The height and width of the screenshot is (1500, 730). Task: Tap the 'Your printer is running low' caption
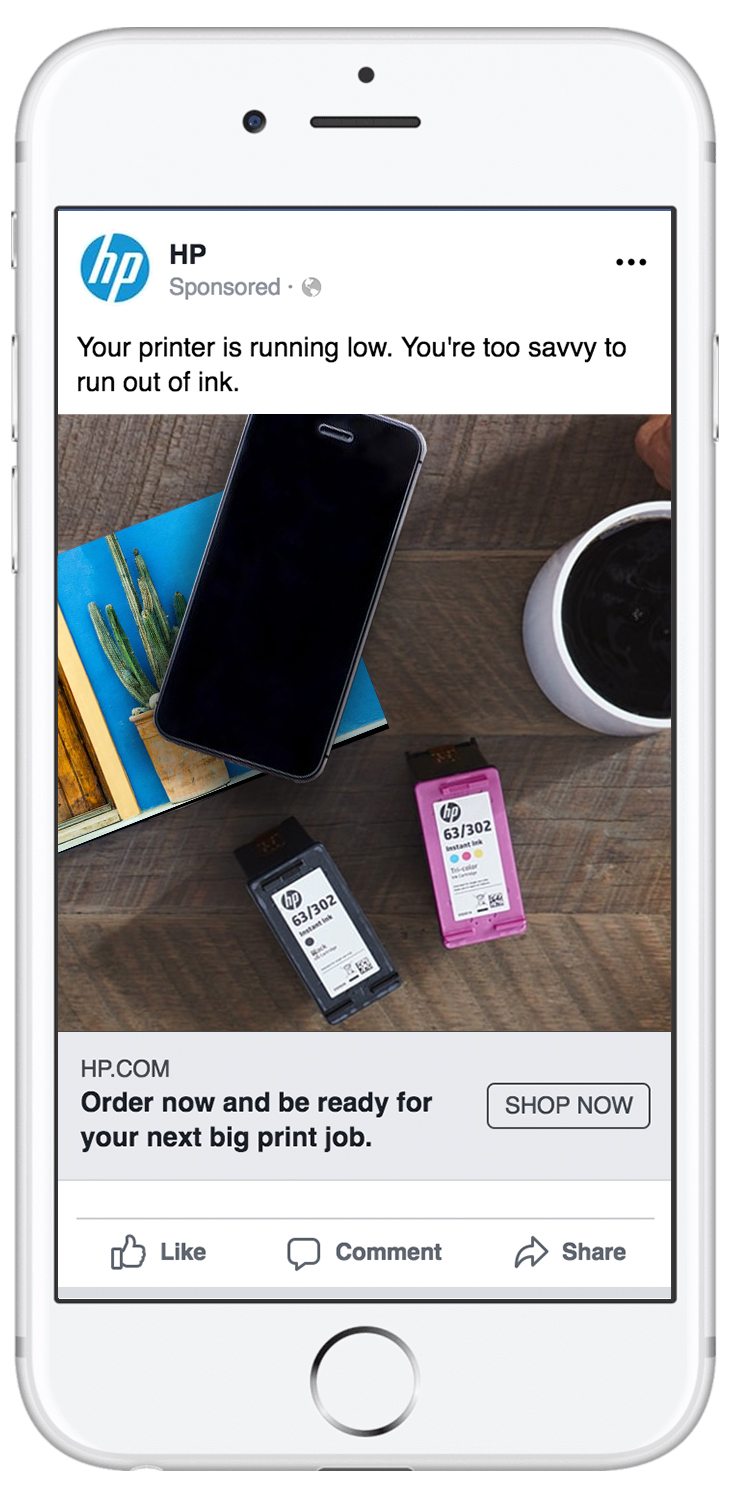[351, 364]
